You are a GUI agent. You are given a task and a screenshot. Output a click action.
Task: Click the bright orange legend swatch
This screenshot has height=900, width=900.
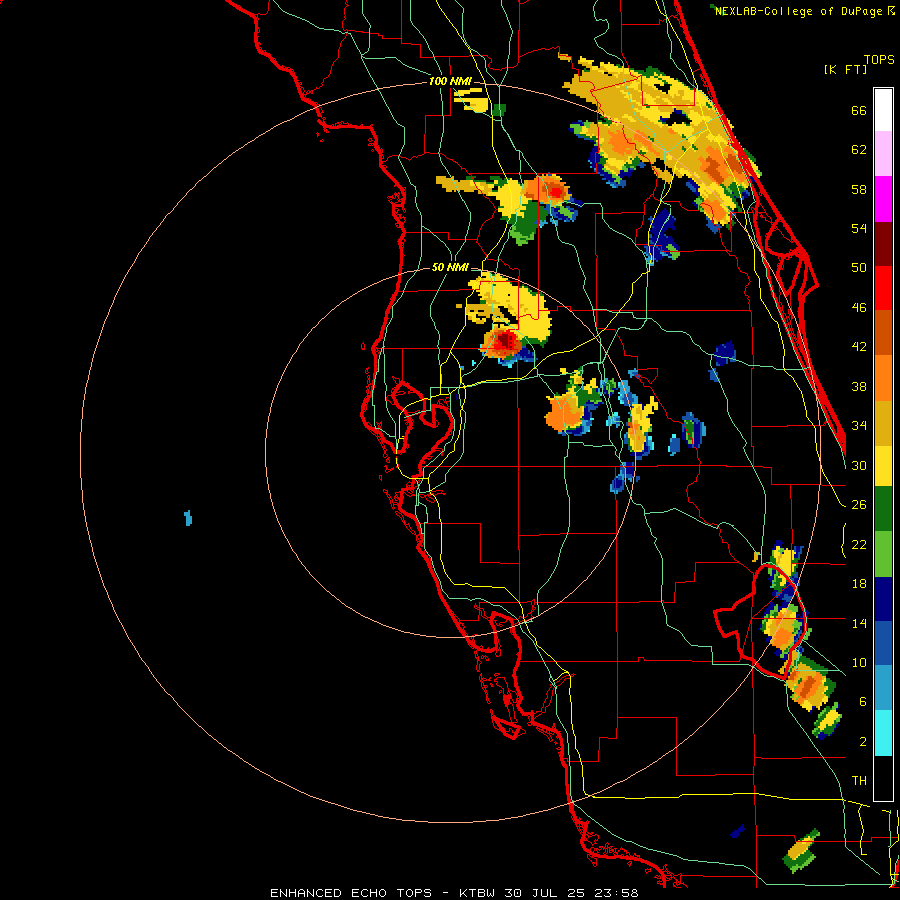pos(883,378)
